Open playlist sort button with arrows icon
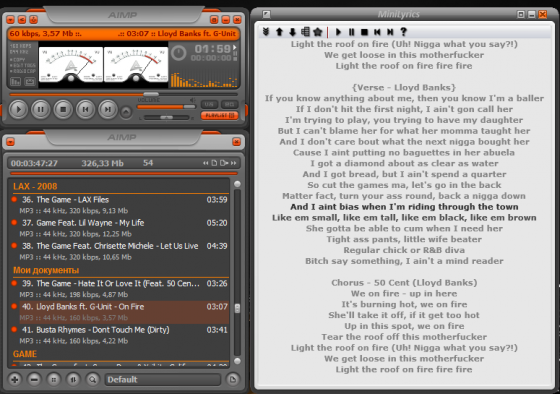Screen dimensions: 560x394 click(x=73, y=379)
